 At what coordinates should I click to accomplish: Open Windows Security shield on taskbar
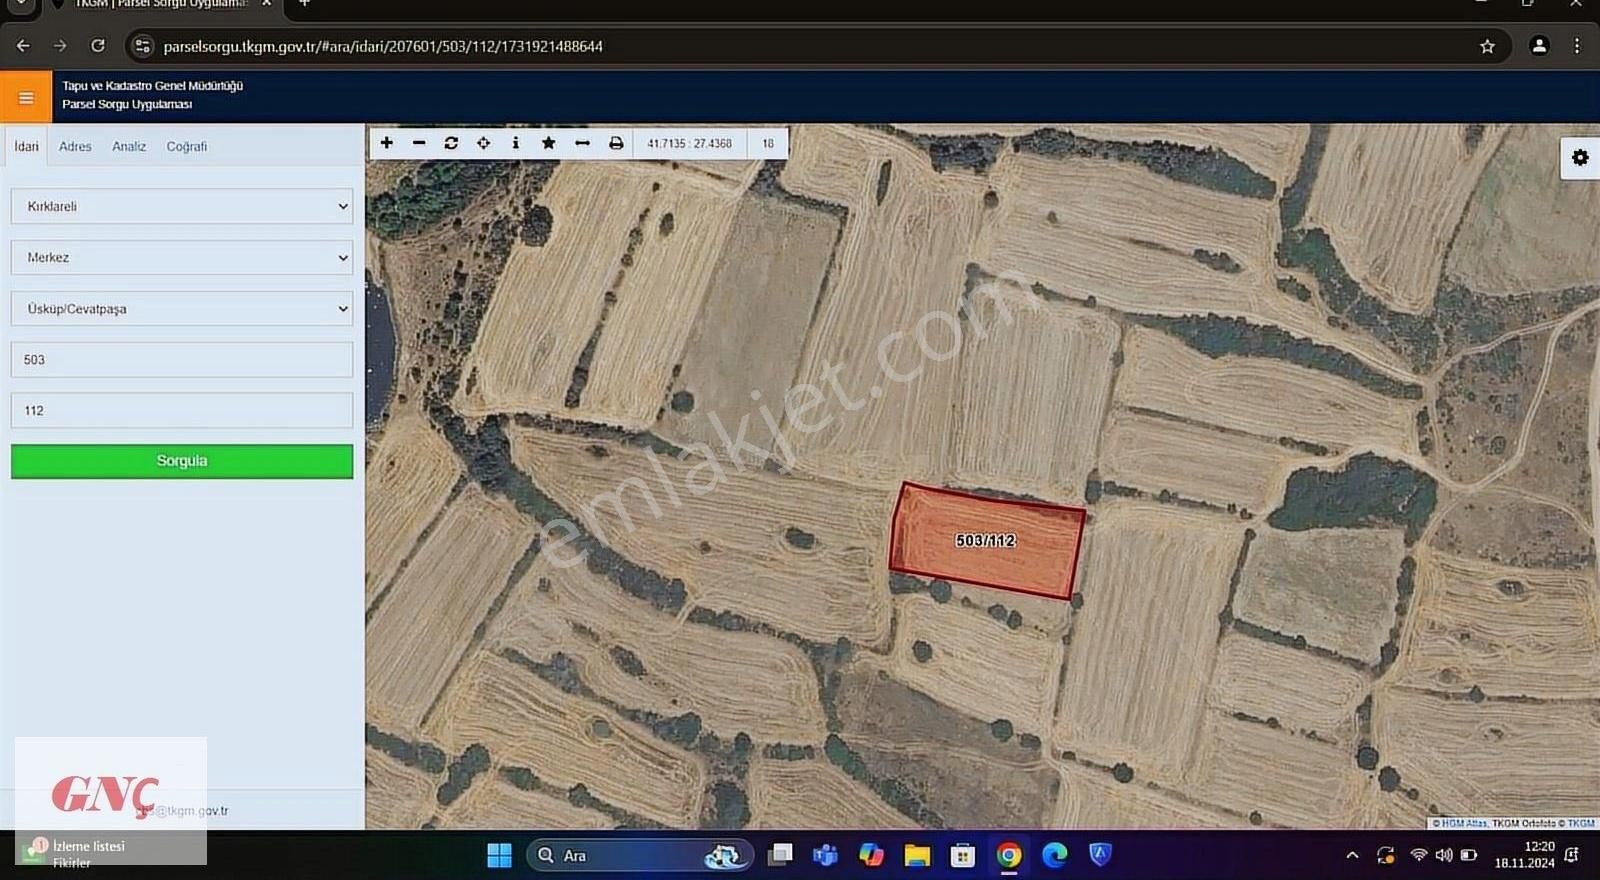click(x=1100, y=855)
